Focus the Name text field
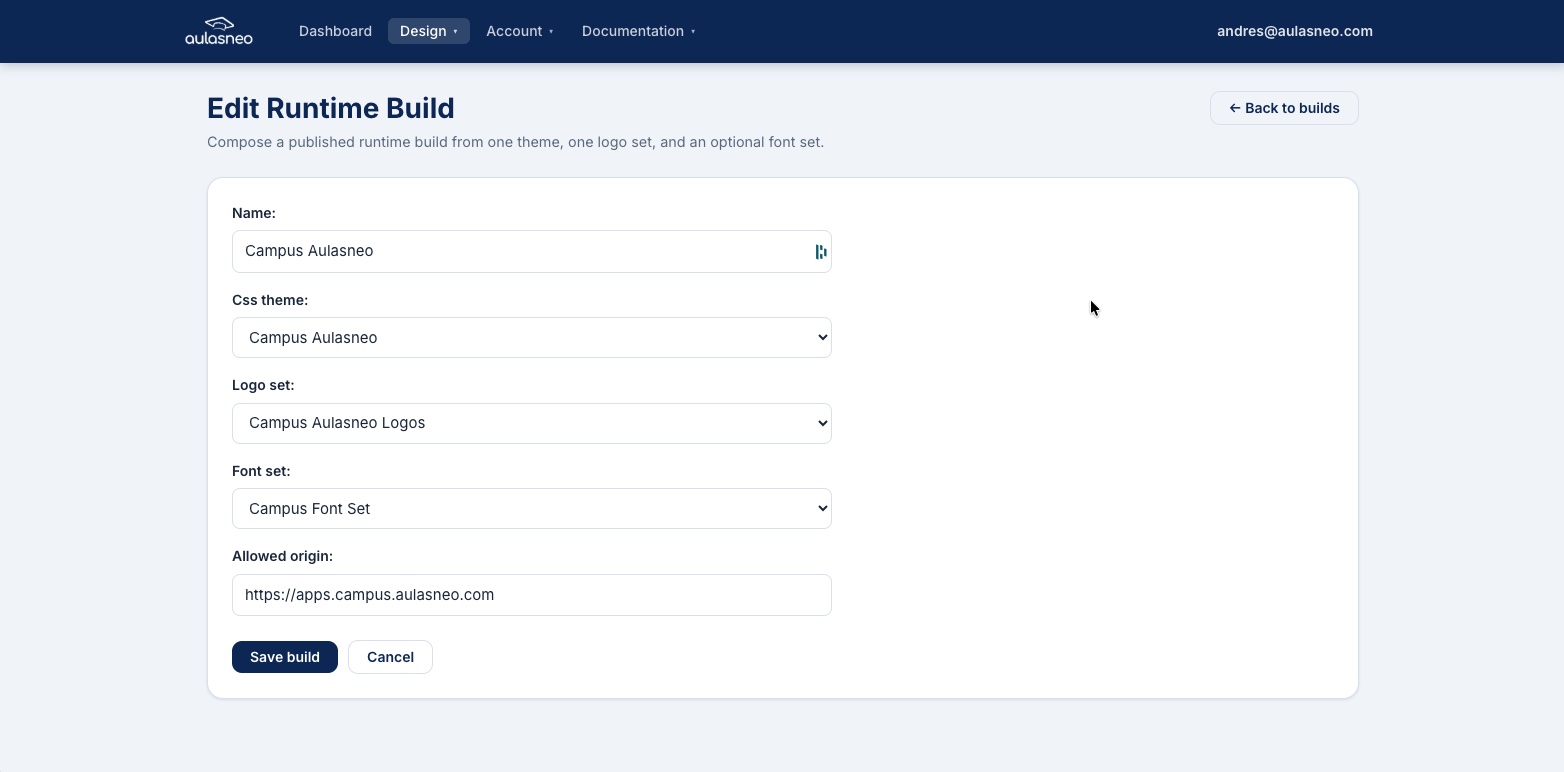Image resolution: width=1564 pixels, height=772 pixels. point(520,252)
